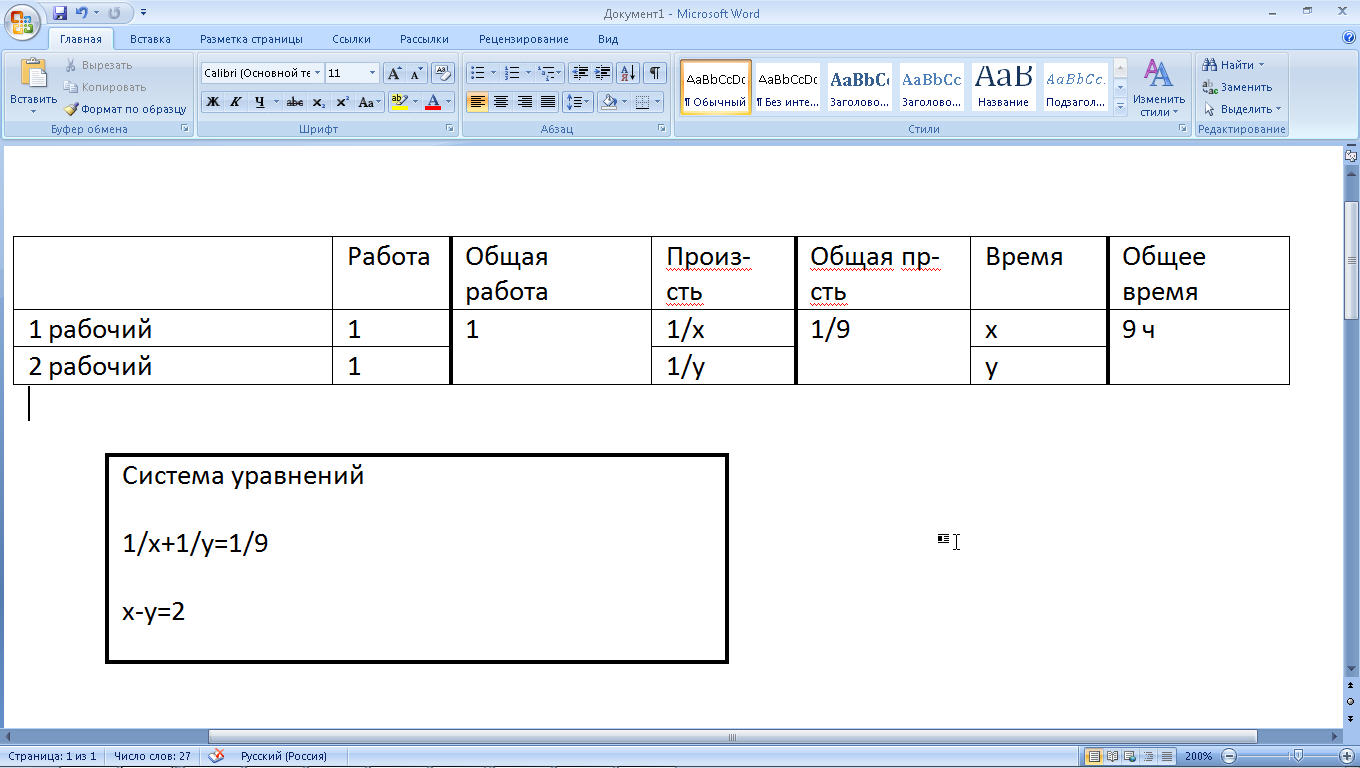
Task: Click the spelling check icon in status bar
Action: pyautogui.click(x=216, y=756)
